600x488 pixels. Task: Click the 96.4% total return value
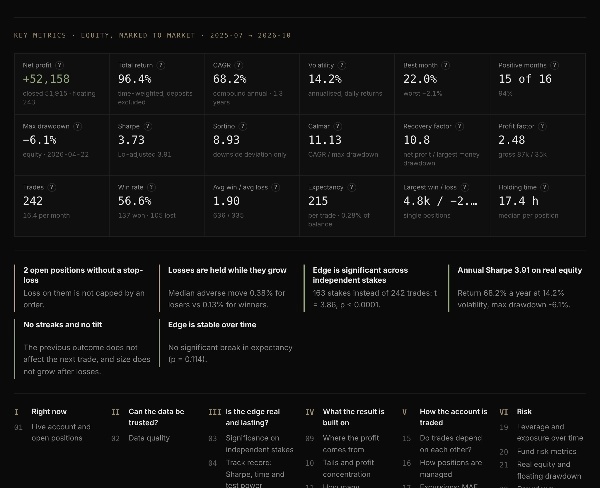pos(134,79)
